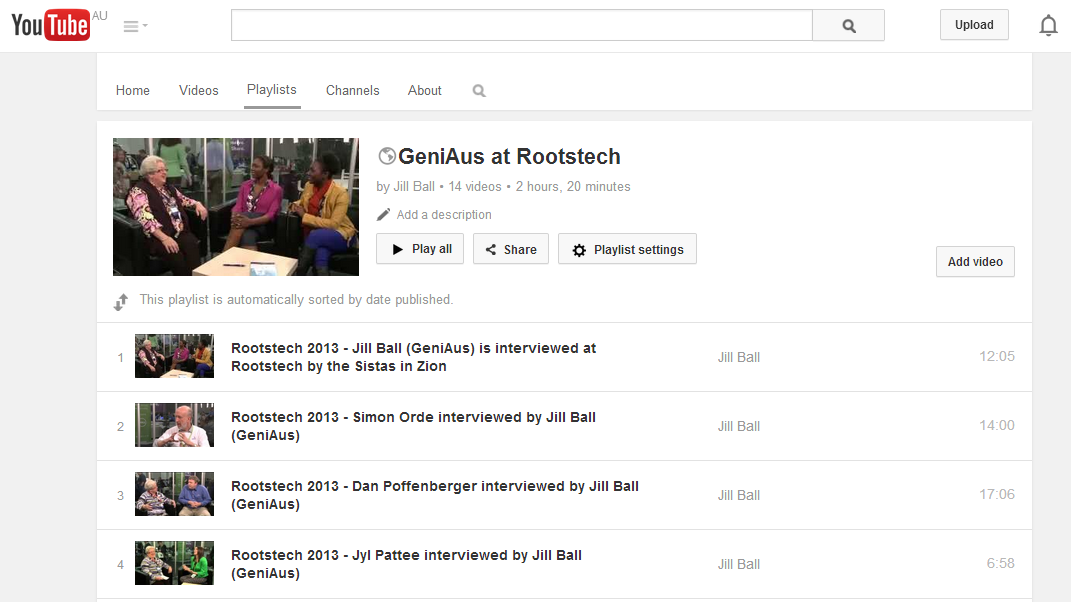This screenshot has width=1071, height=602.
Task: Click the Add video button
Action: [975, 262]
